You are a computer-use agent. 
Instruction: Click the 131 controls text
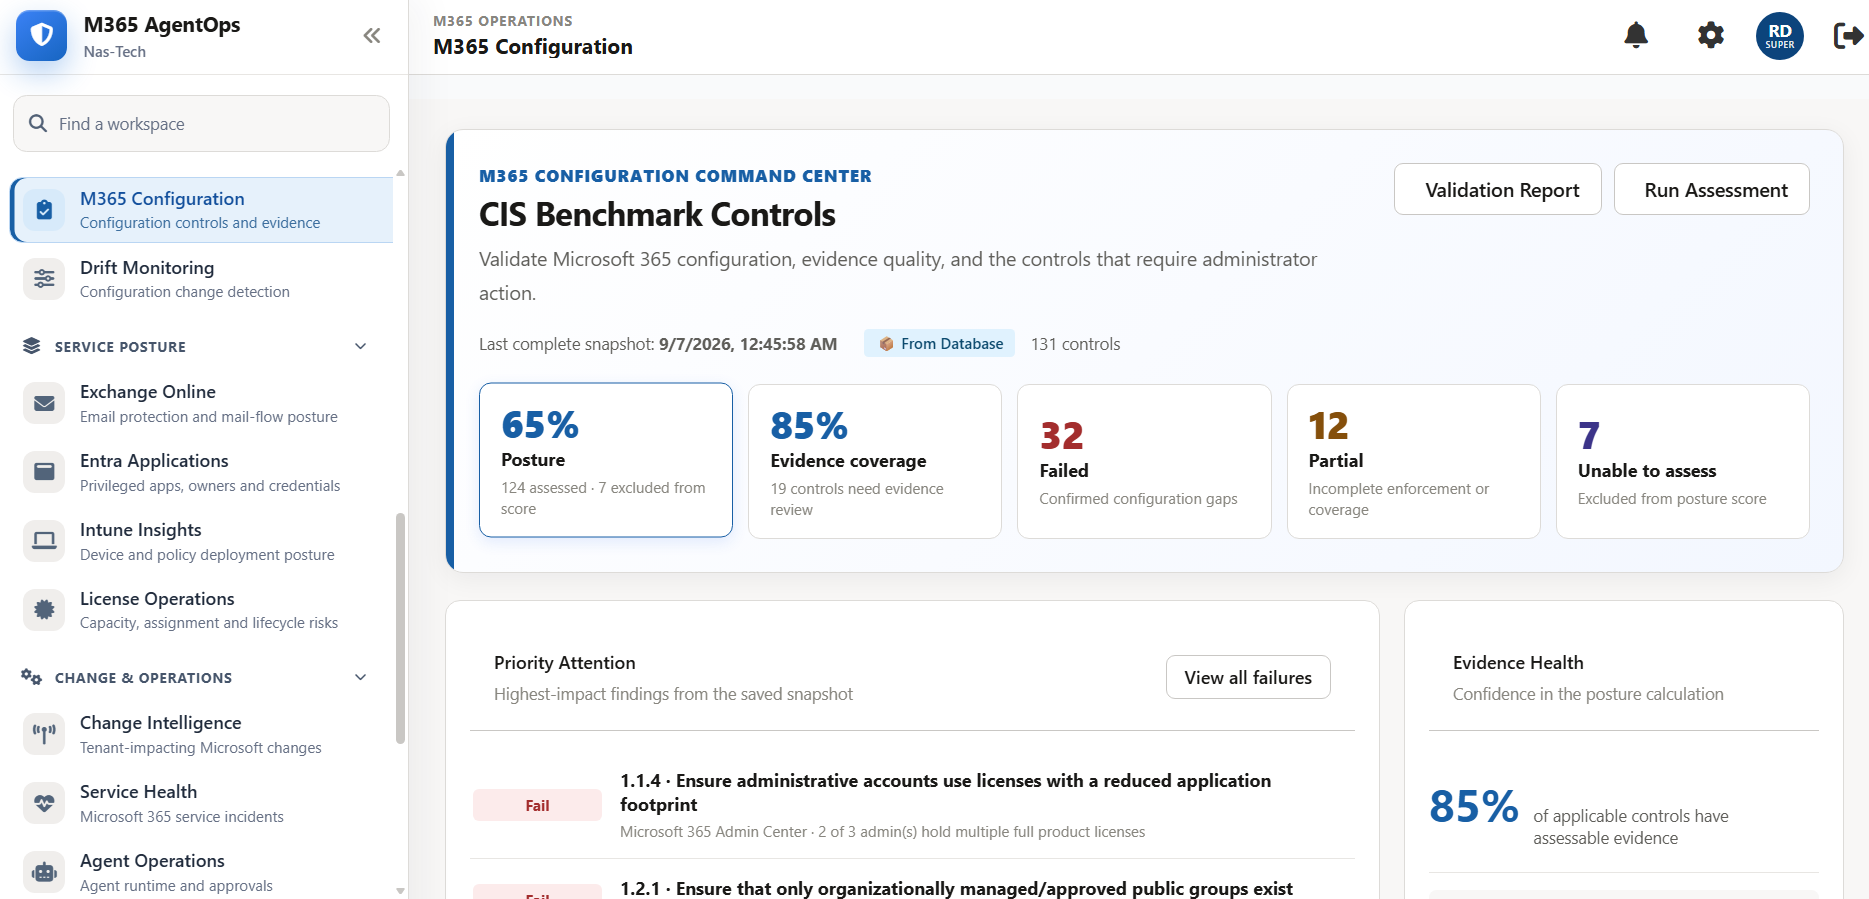[x=1075, y=343]
